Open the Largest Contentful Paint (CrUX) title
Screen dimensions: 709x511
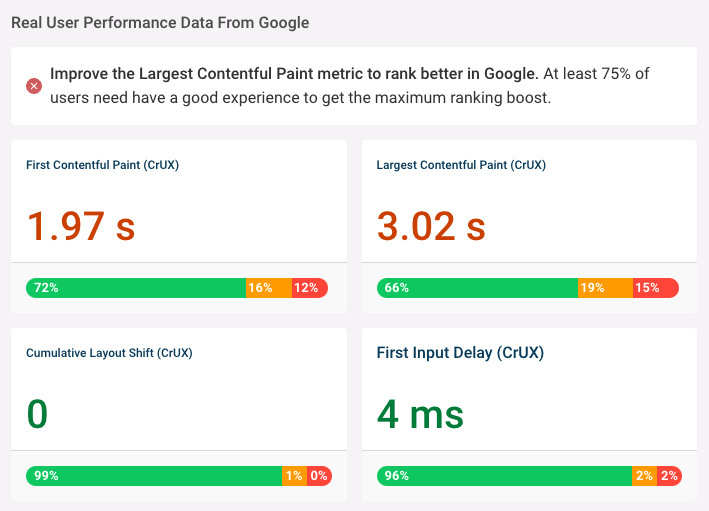[x=461, y=165]
